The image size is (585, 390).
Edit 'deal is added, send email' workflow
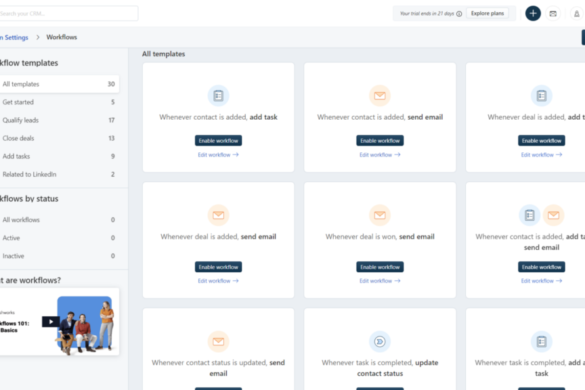[x=218, y=281]
